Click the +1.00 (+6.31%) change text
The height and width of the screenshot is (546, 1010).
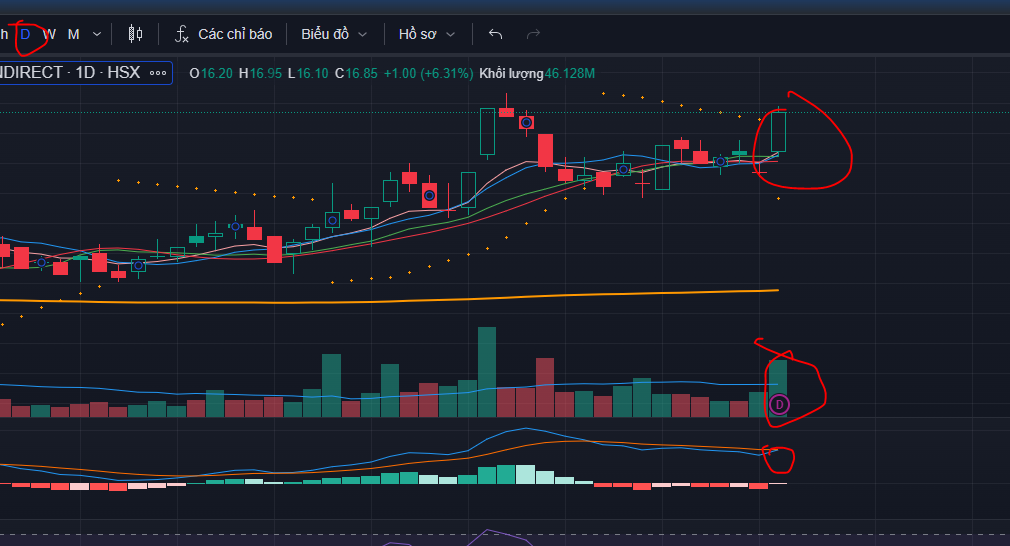pos(428,73)
